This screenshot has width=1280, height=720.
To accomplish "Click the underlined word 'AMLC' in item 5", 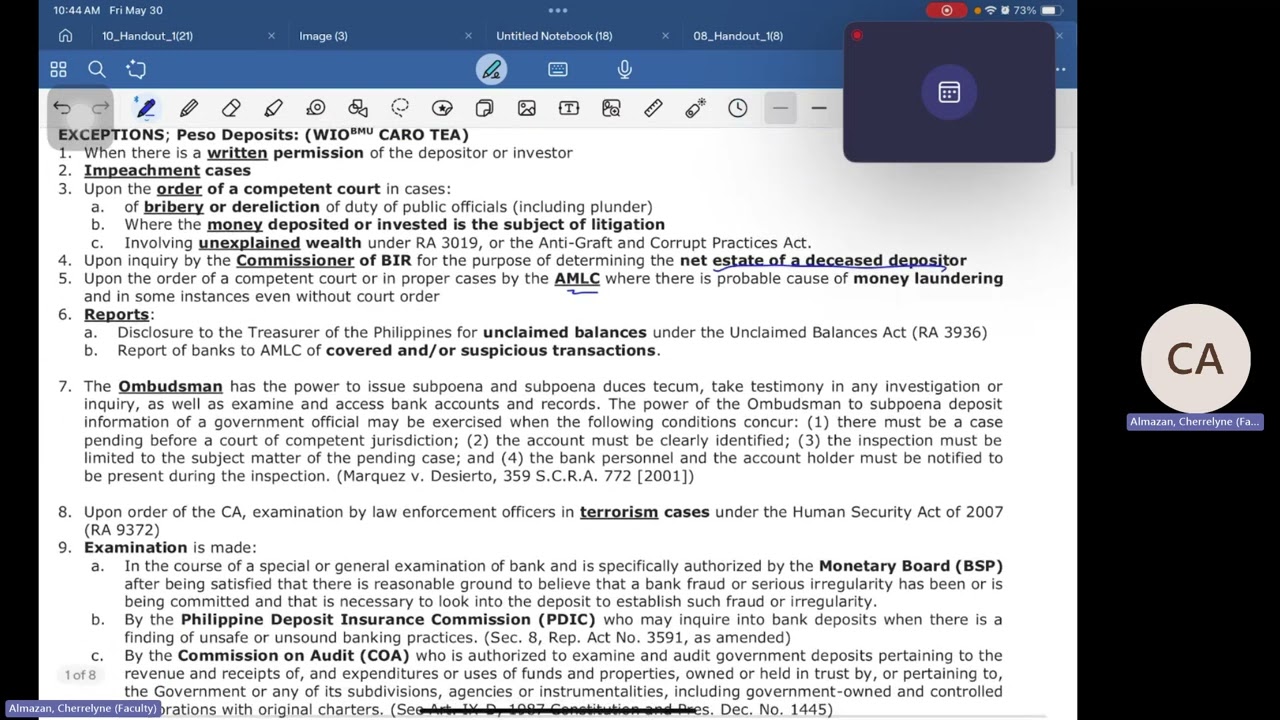I will click(x=577, y=278).
